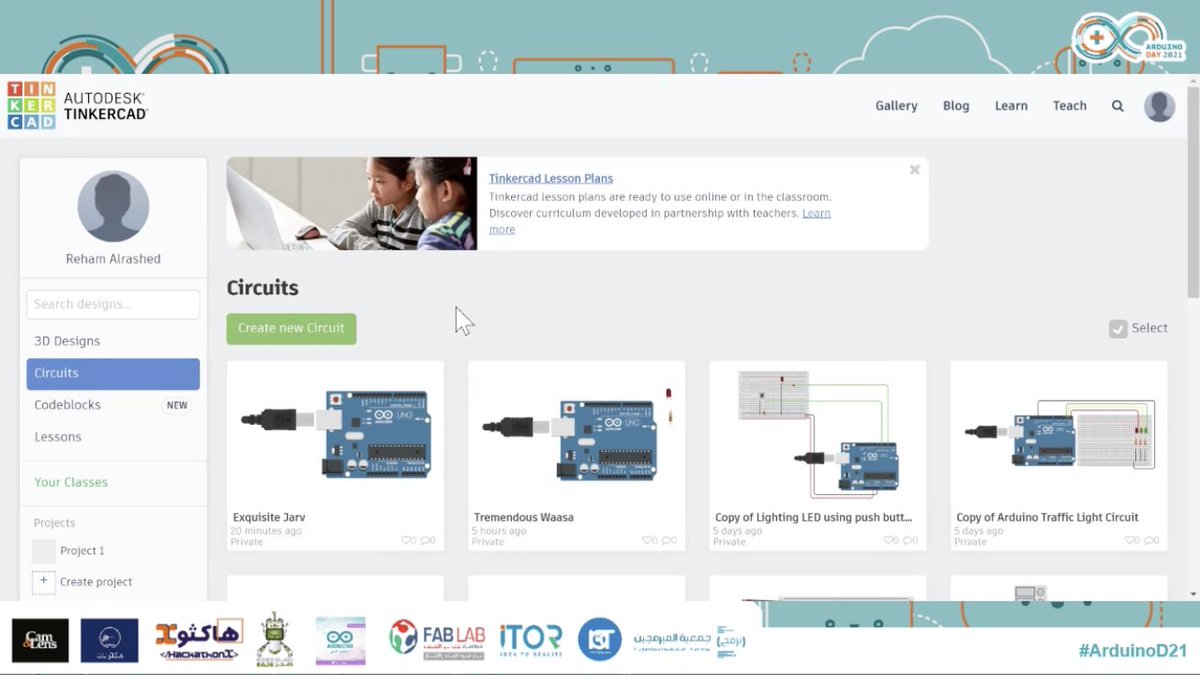The width and height of the screenshot is (1200, 675).
Task: Click Create project in sidebar
Action: (96, 582)
